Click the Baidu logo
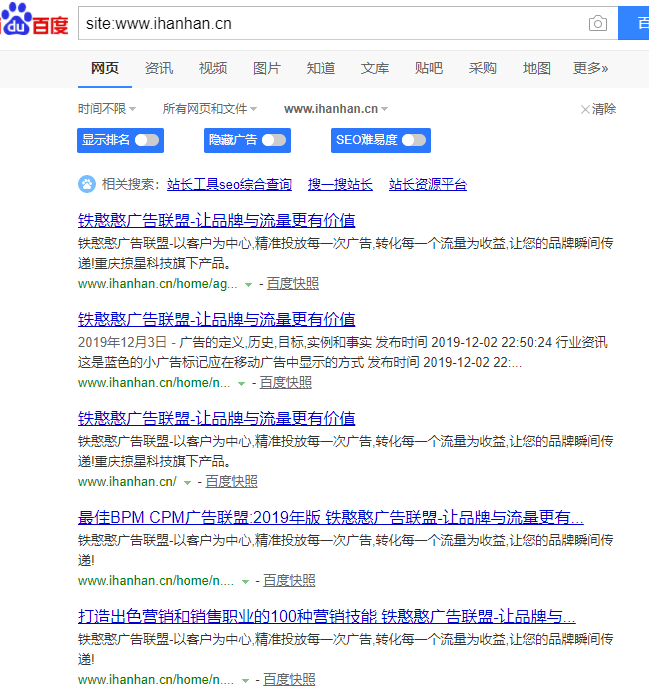649x687 pixels. [x=34, y=18]
